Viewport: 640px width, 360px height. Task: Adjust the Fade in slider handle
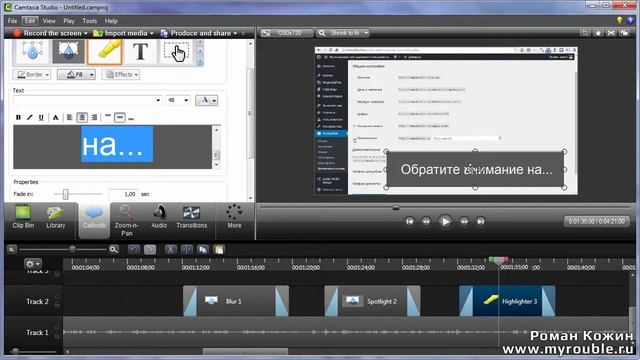tap(65, 194)
